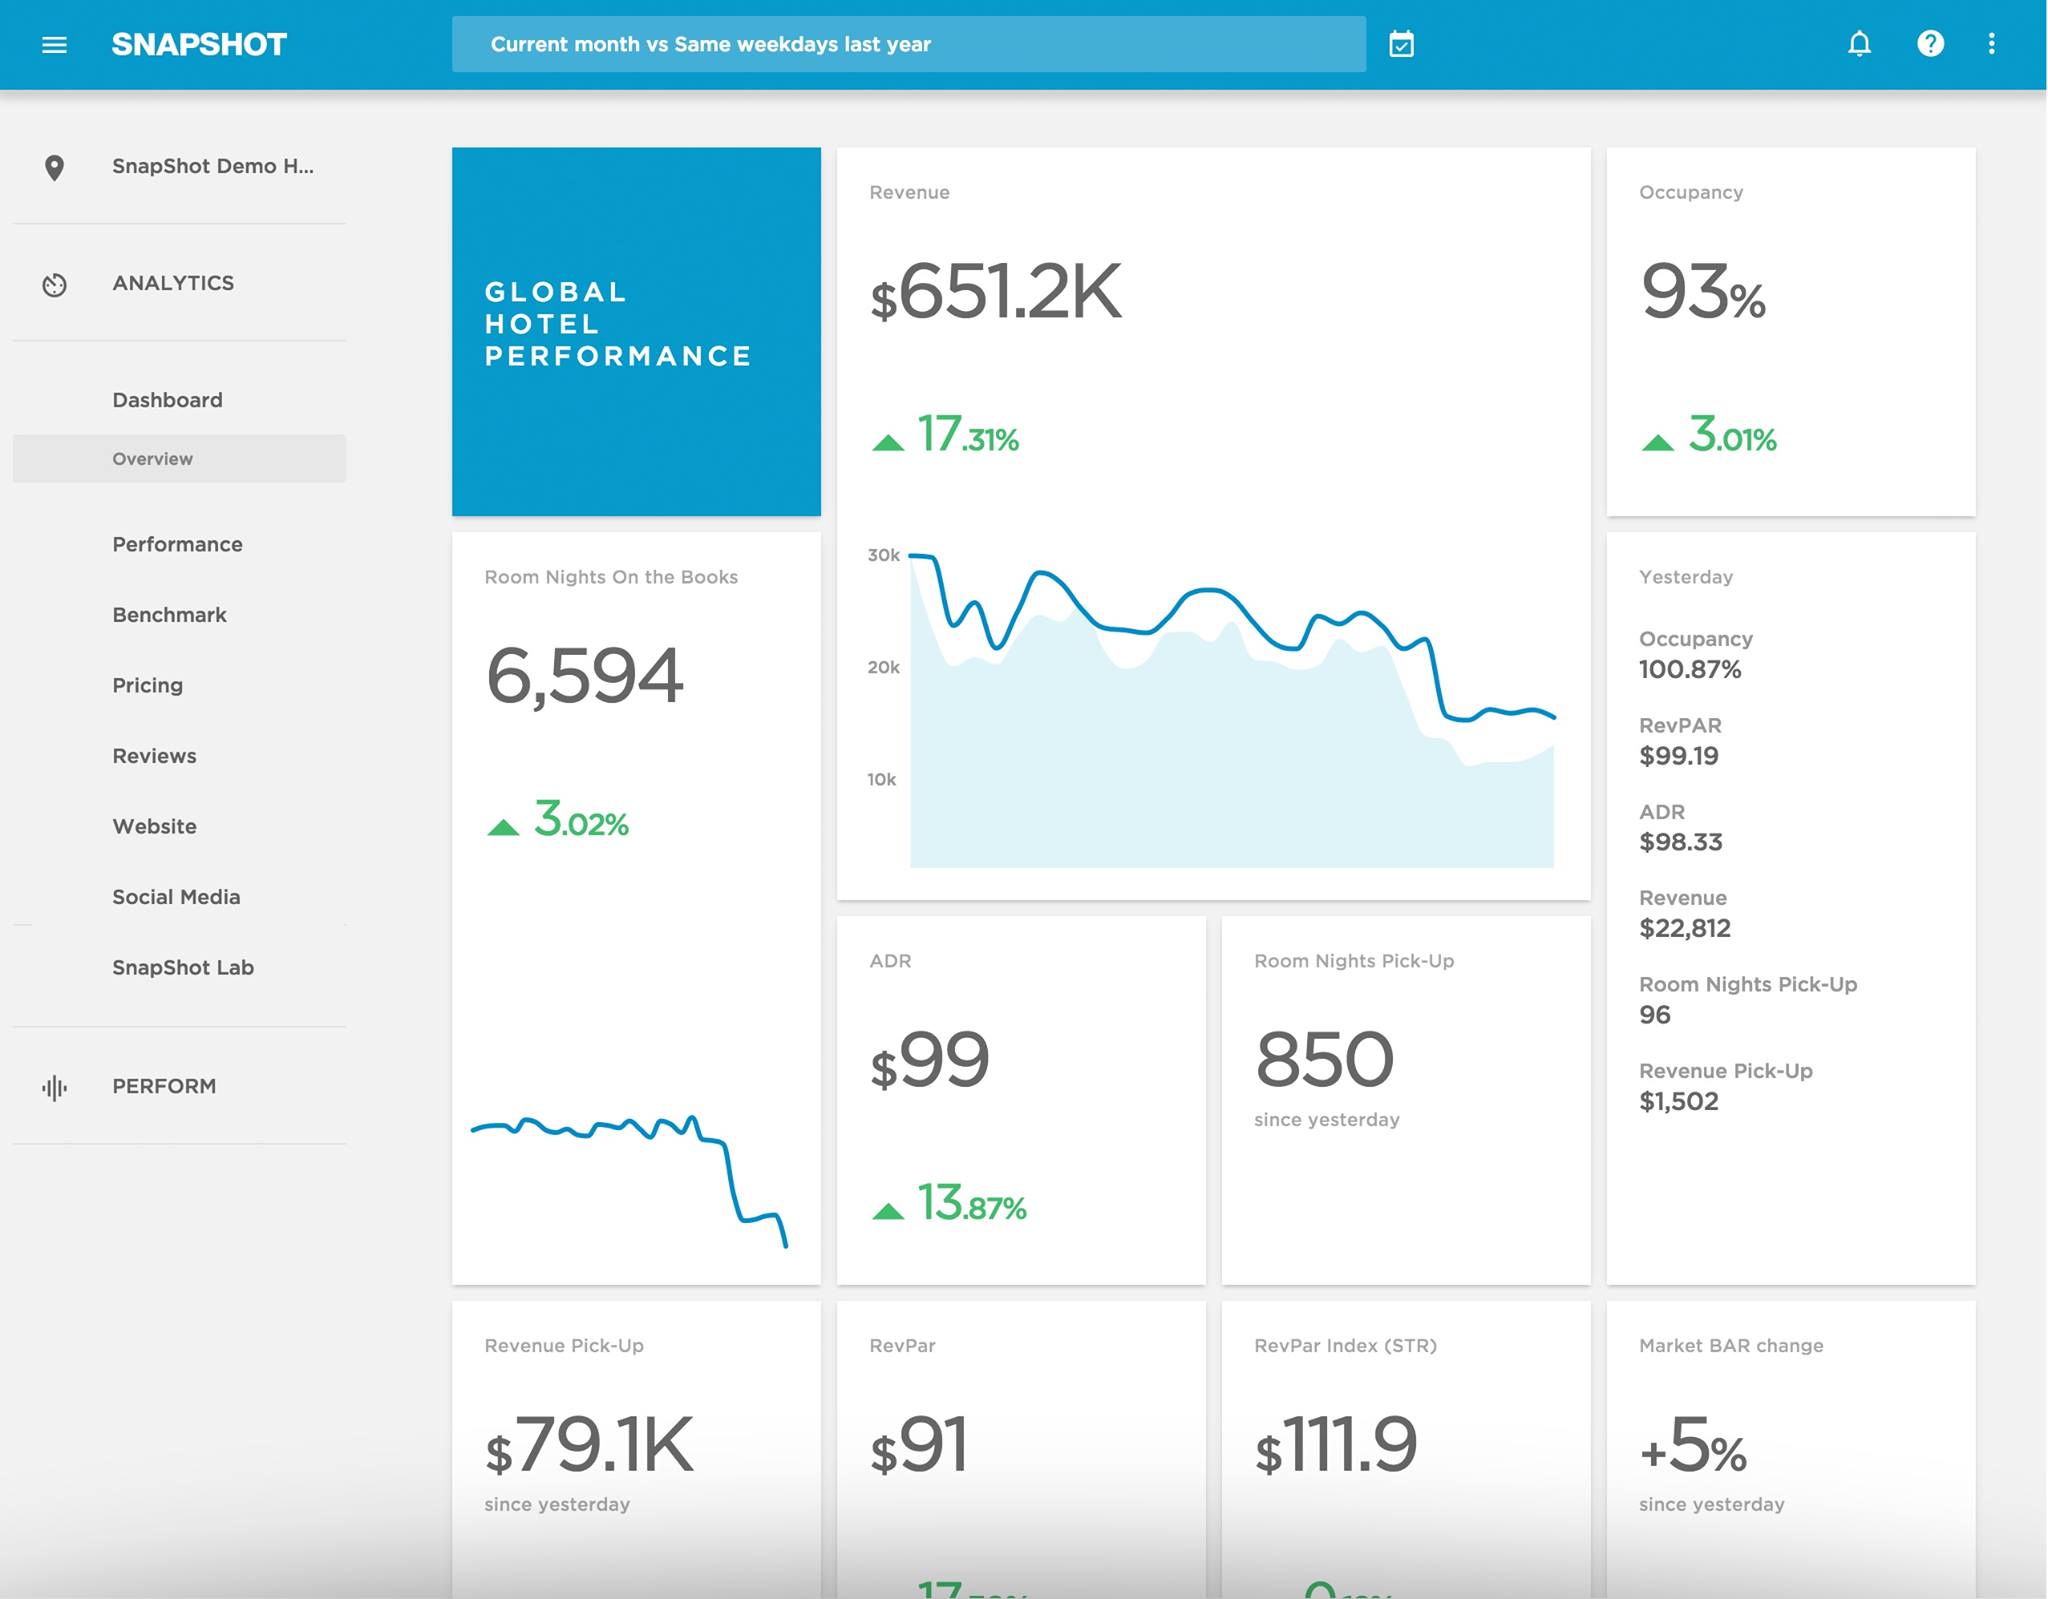Click the Perform section icon
This screenshot has height=1599, width=2048.
[53, 1087]
